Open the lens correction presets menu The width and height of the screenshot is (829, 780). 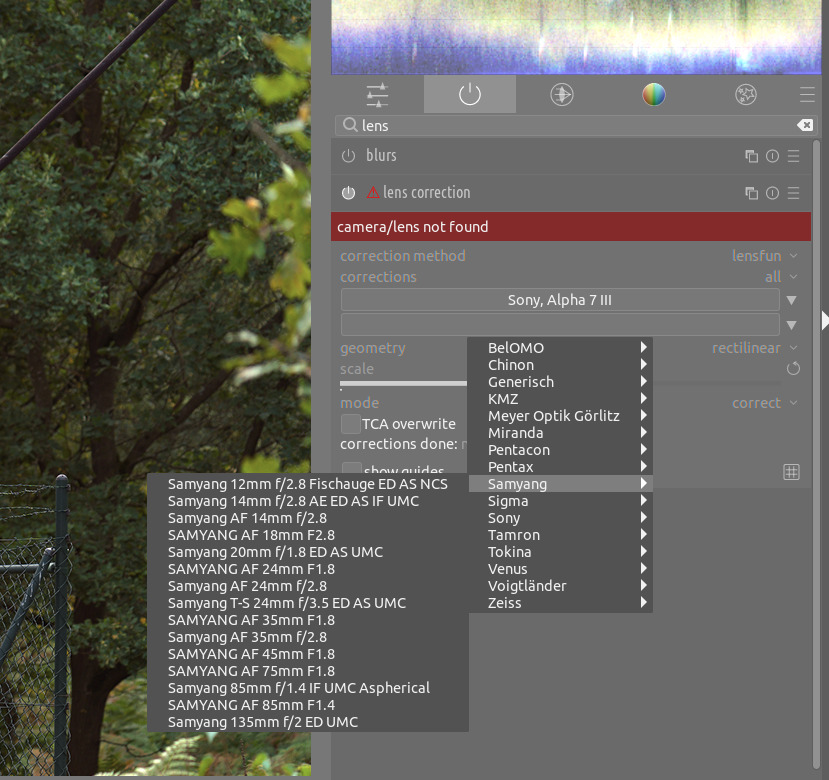(794, 193)
